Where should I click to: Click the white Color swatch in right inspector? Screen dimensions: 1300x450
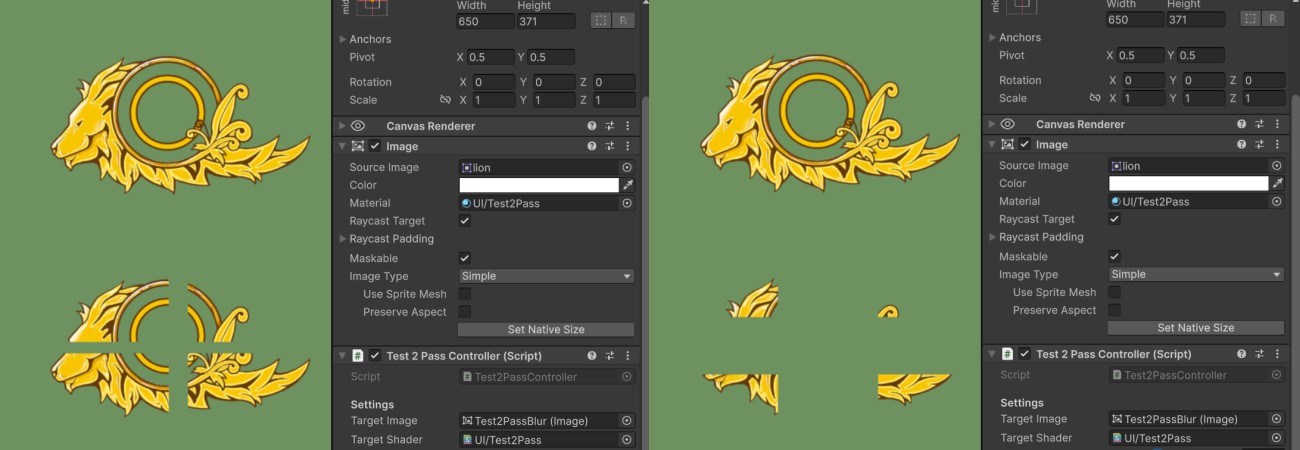(x=1188, y=184)
